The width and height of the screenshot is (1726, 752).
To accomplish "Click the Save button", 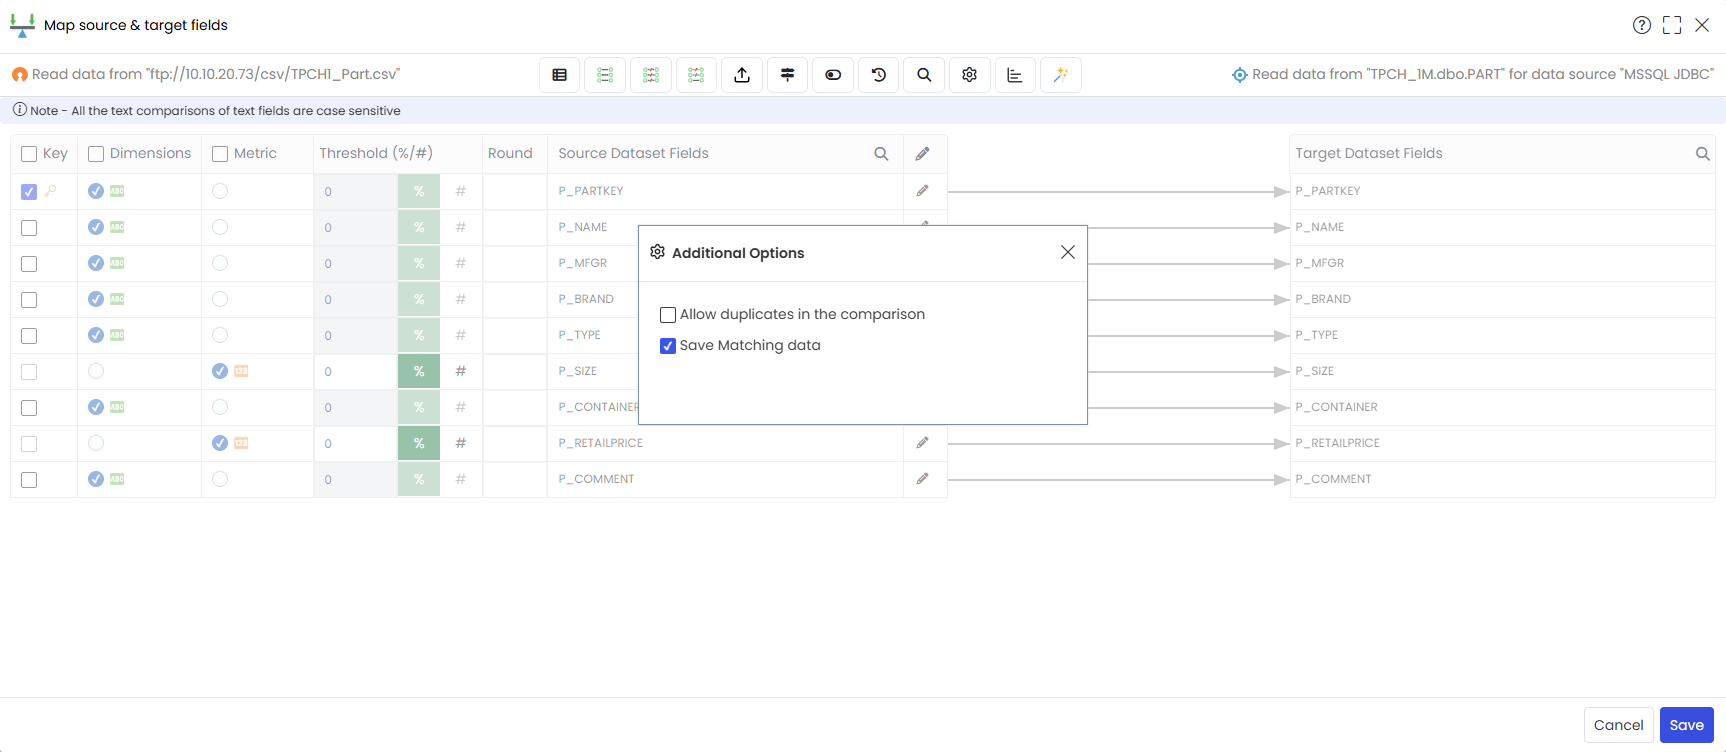I will [1686, 725].
